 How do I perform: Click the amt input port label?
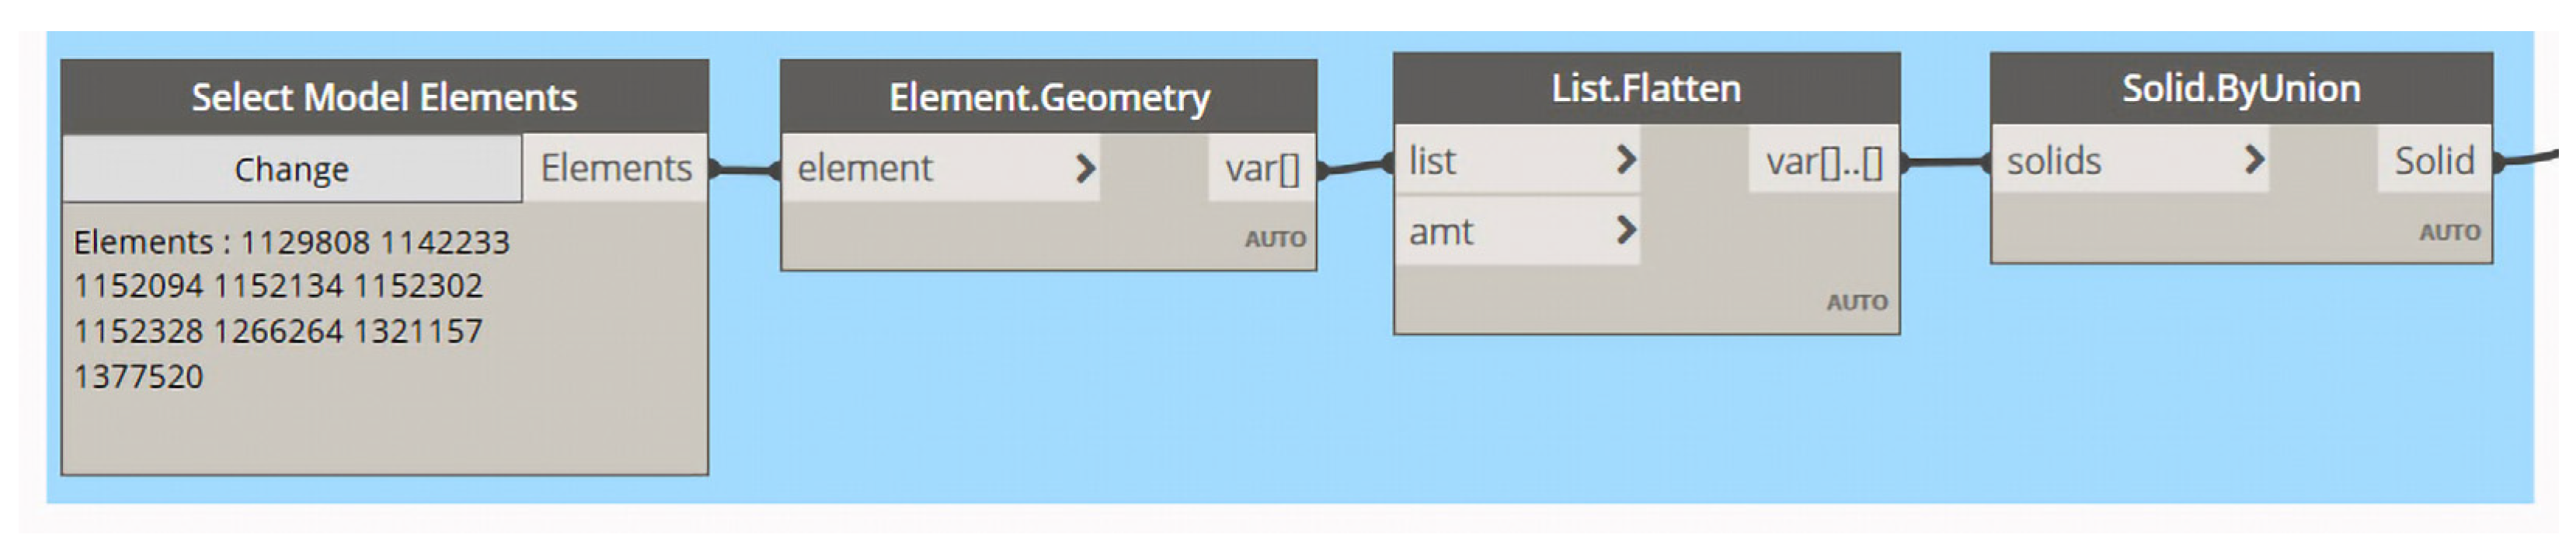pyautogui.click(x=1440, y=232)
